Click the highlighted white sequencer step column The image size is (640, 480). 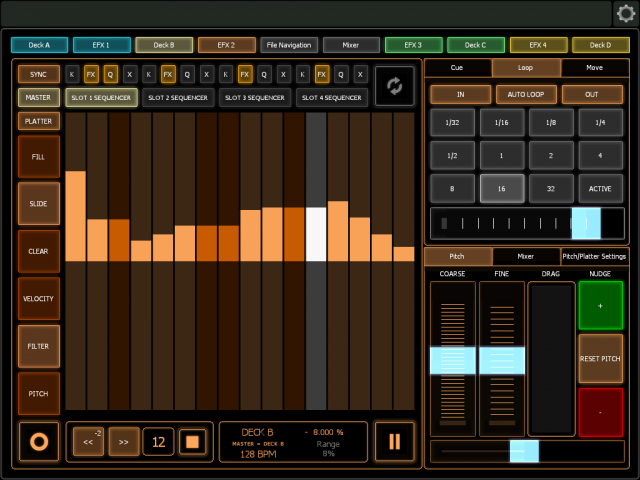(316, 260)
